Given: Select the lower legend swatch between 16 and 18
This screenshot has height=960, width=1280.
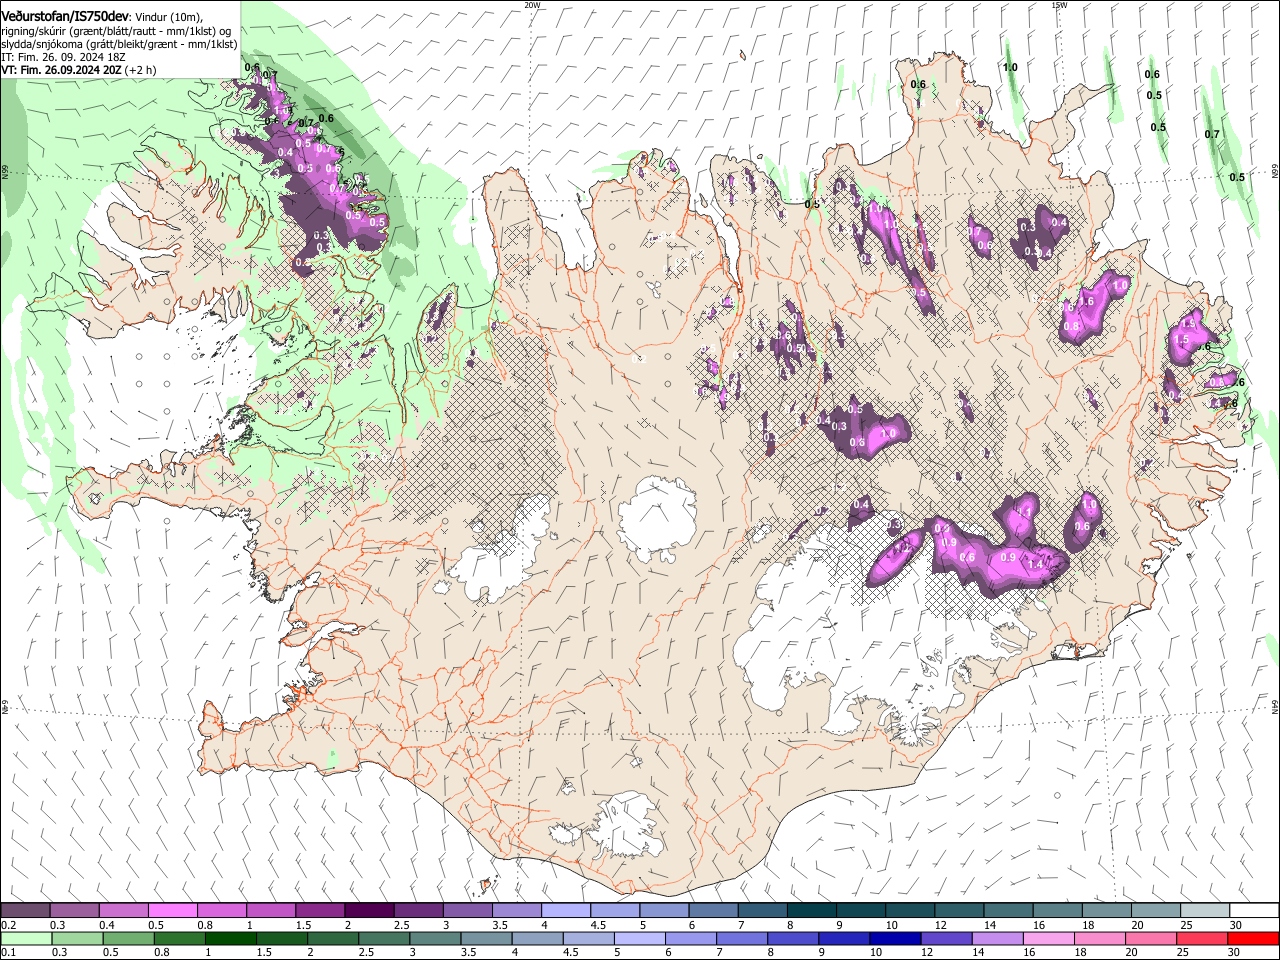Looking at the screenshot, I should coord(1047,938).
